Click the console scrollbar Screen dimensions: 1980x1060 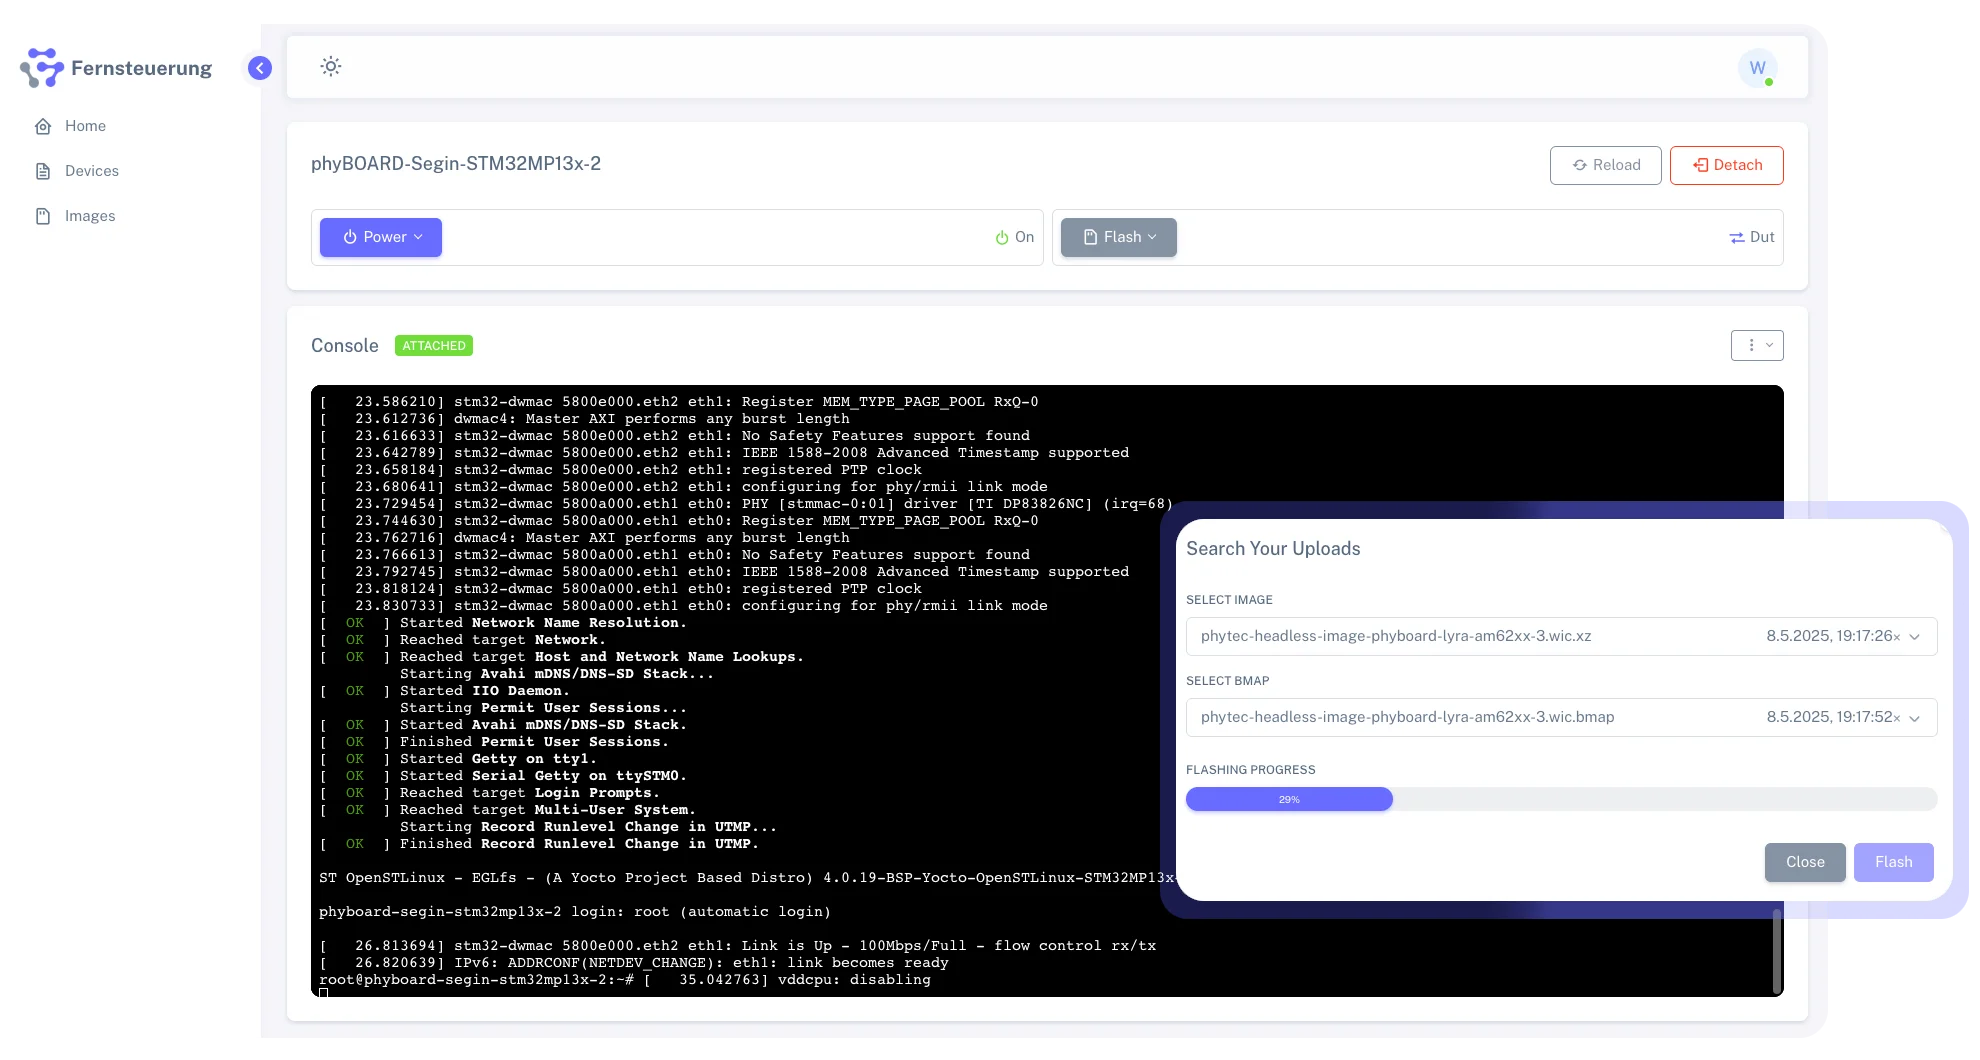click(1778, 952)
